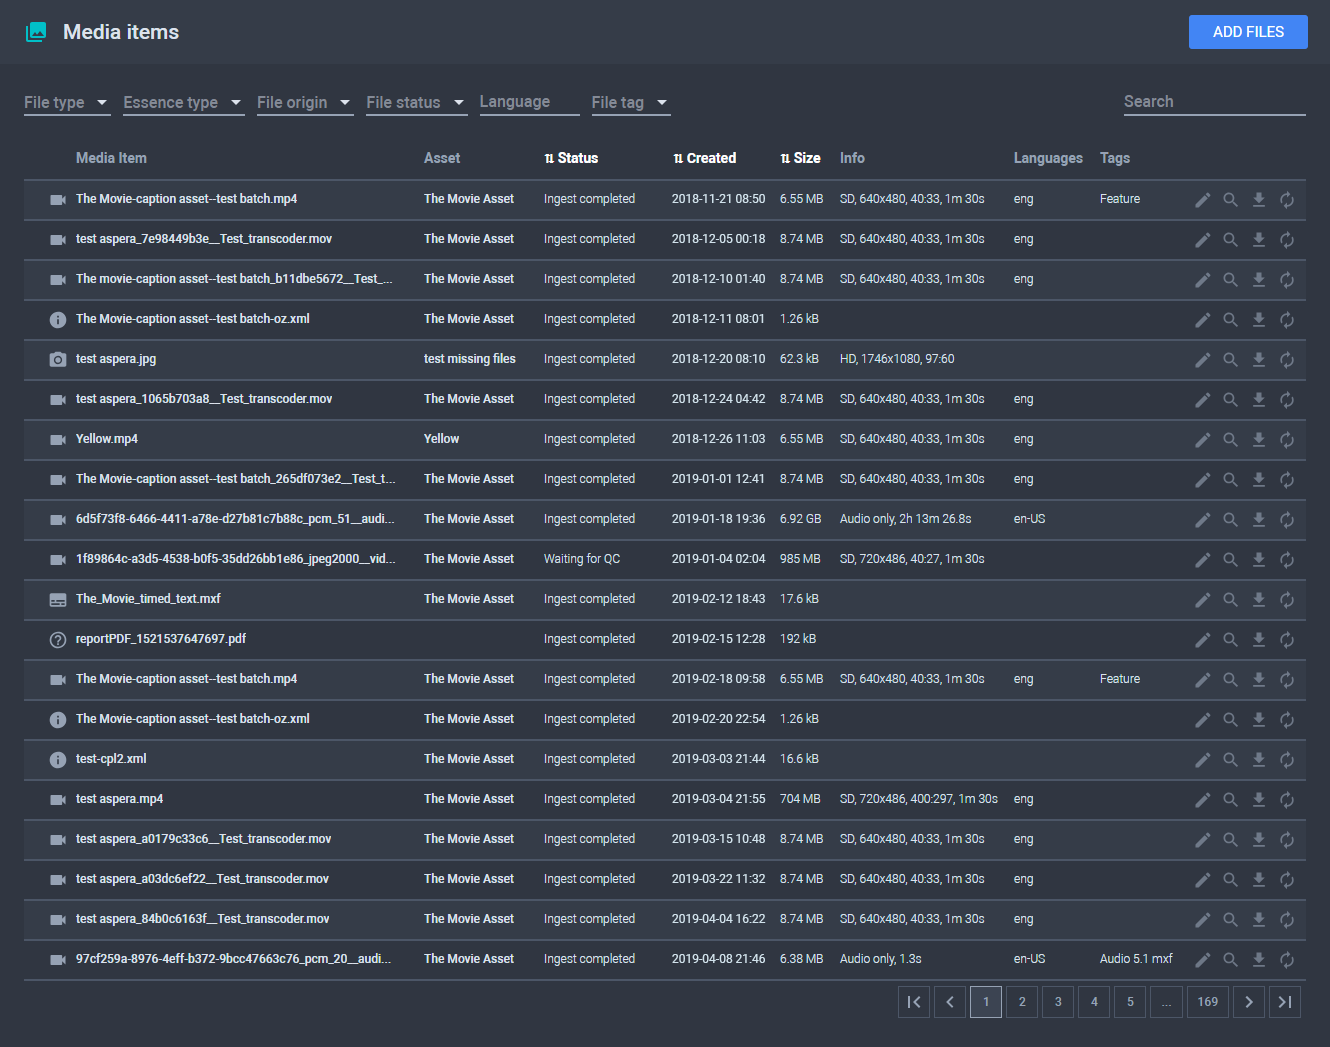1330x1047 pixels.
Task: Open the File type filter dropdown
Action: [x=66, y=103]
